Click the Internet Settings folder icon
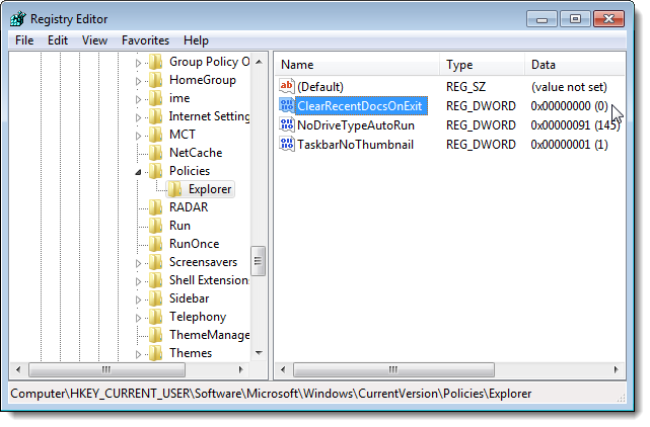The image size is (650, 427). coord(156,116)
